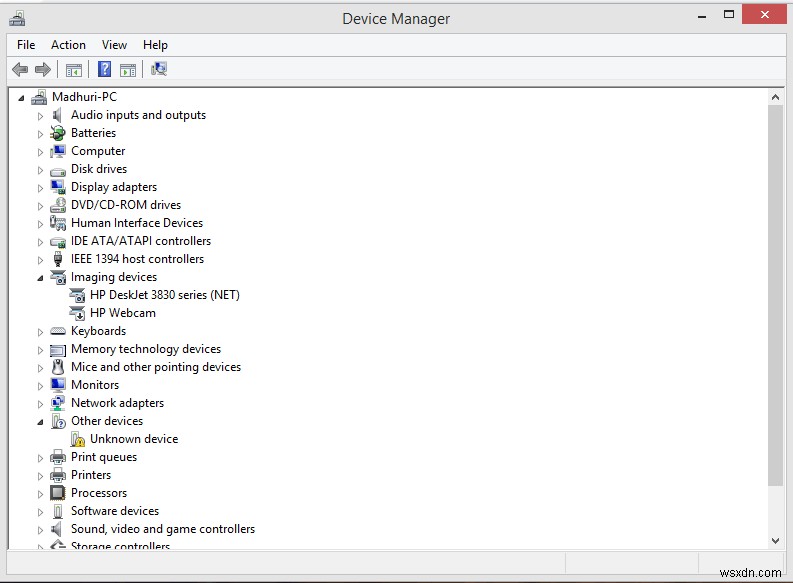Click the Show/Hide Console Tree toolbar icon

click(74, 70)
